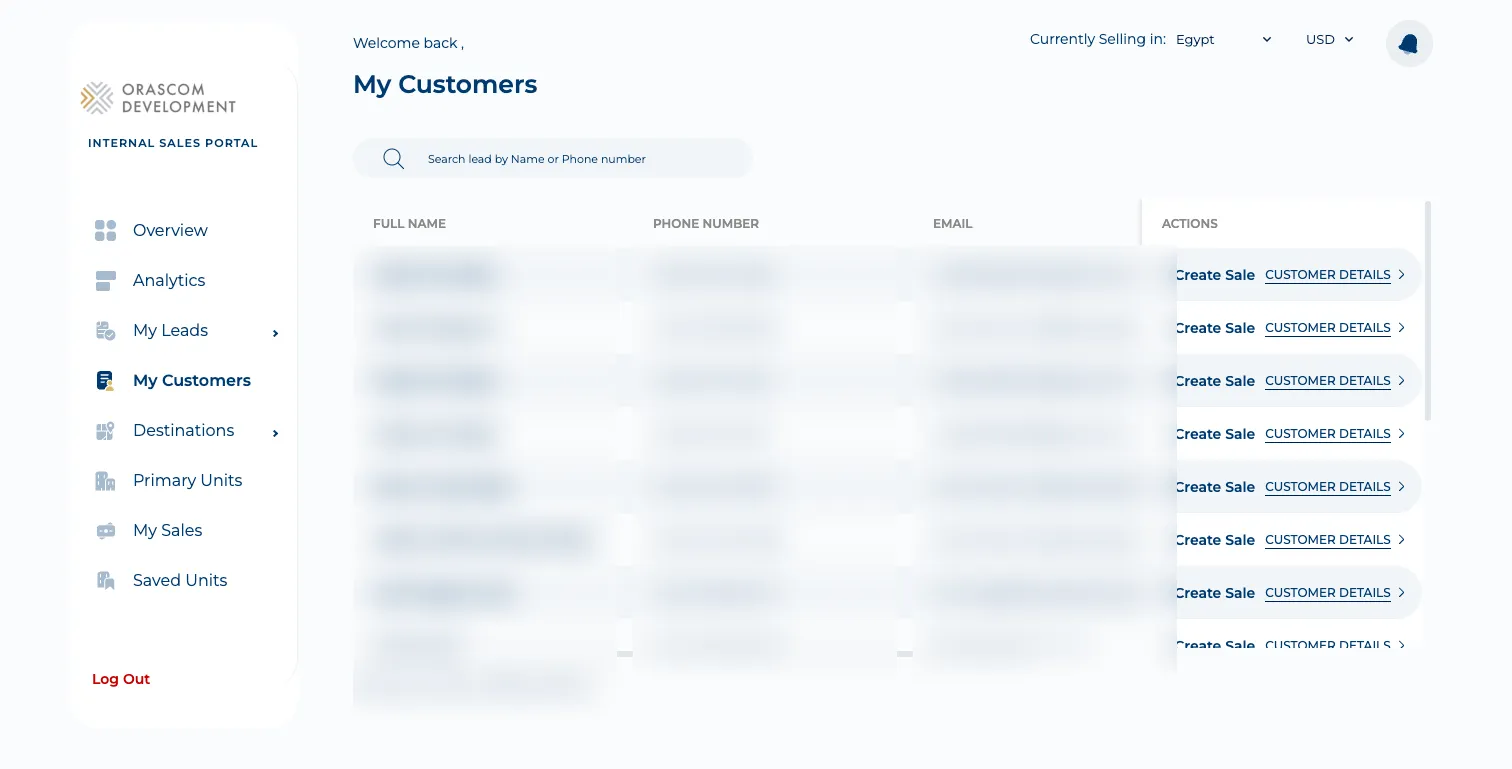1512x769 pixels.
Task: Open My Sales page
Action: tap(167, 531)
